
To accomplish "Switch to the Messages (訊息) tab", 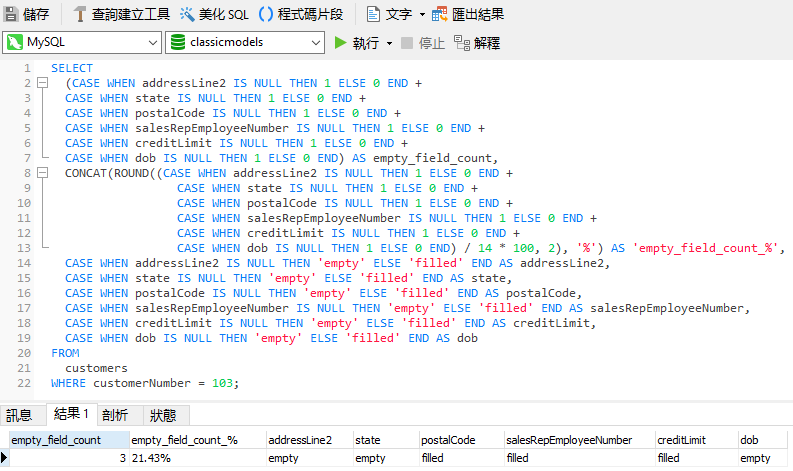I will pos(19,415).
